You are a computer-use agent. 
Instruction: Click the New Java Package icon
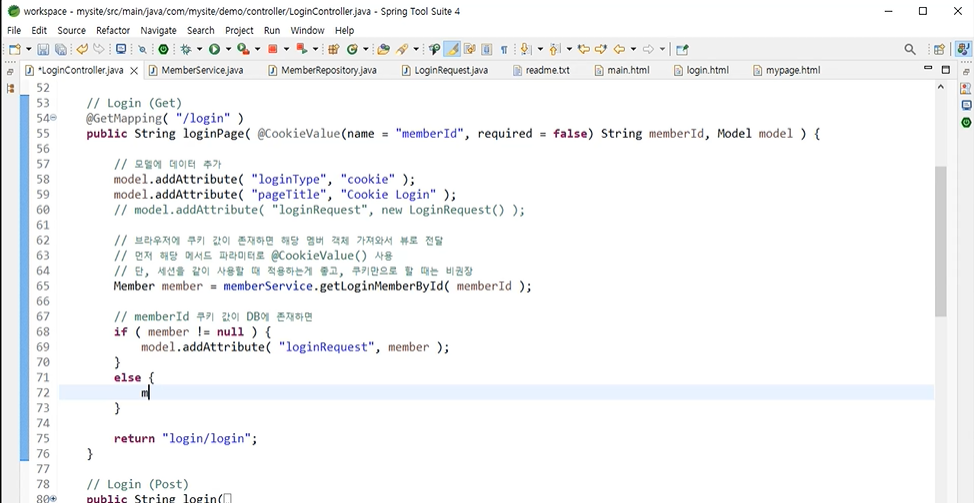pyautogui.click(x=333, y=49)
